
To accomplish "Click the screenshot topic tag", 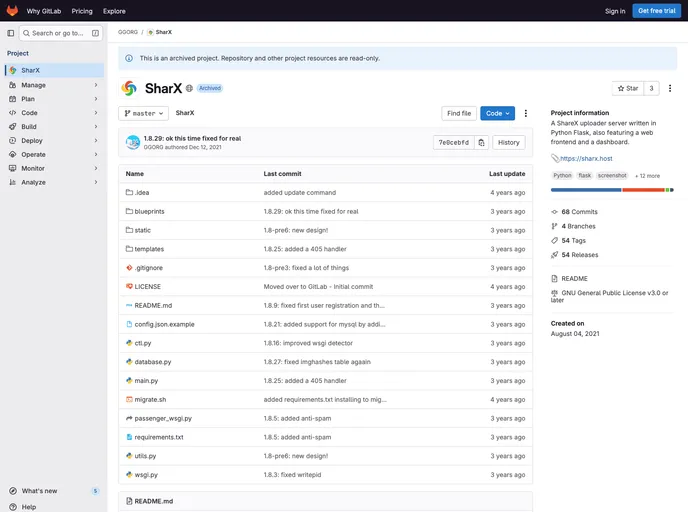I will coord(612,175).
